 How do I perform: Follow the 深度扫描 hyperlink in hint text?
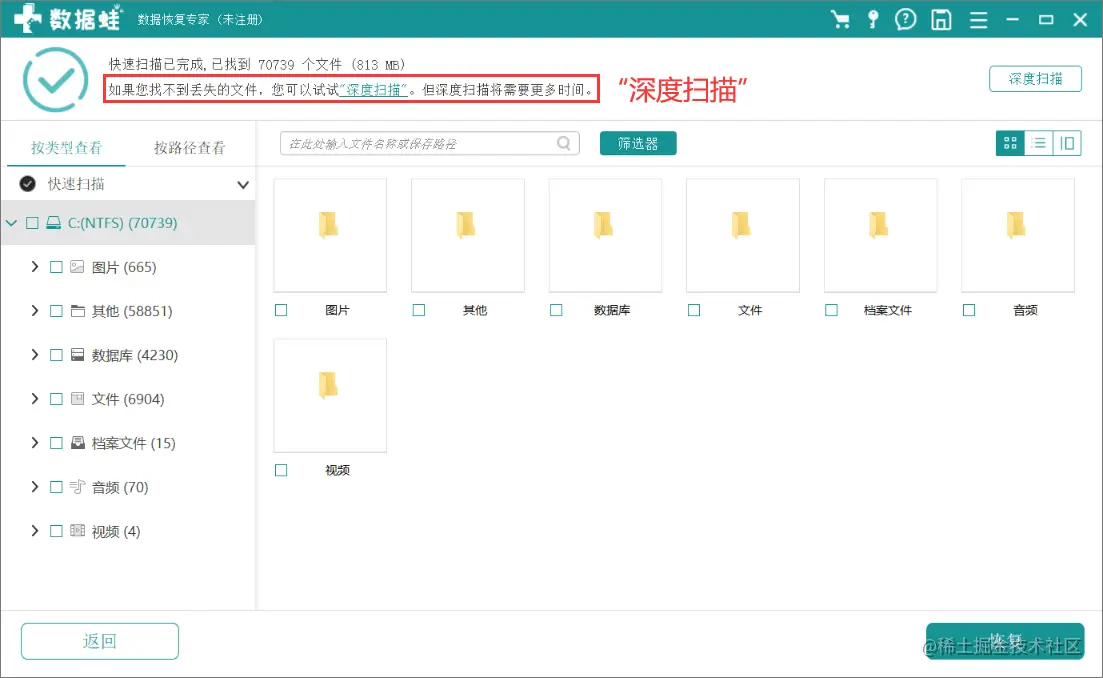(x=373, y=90)
